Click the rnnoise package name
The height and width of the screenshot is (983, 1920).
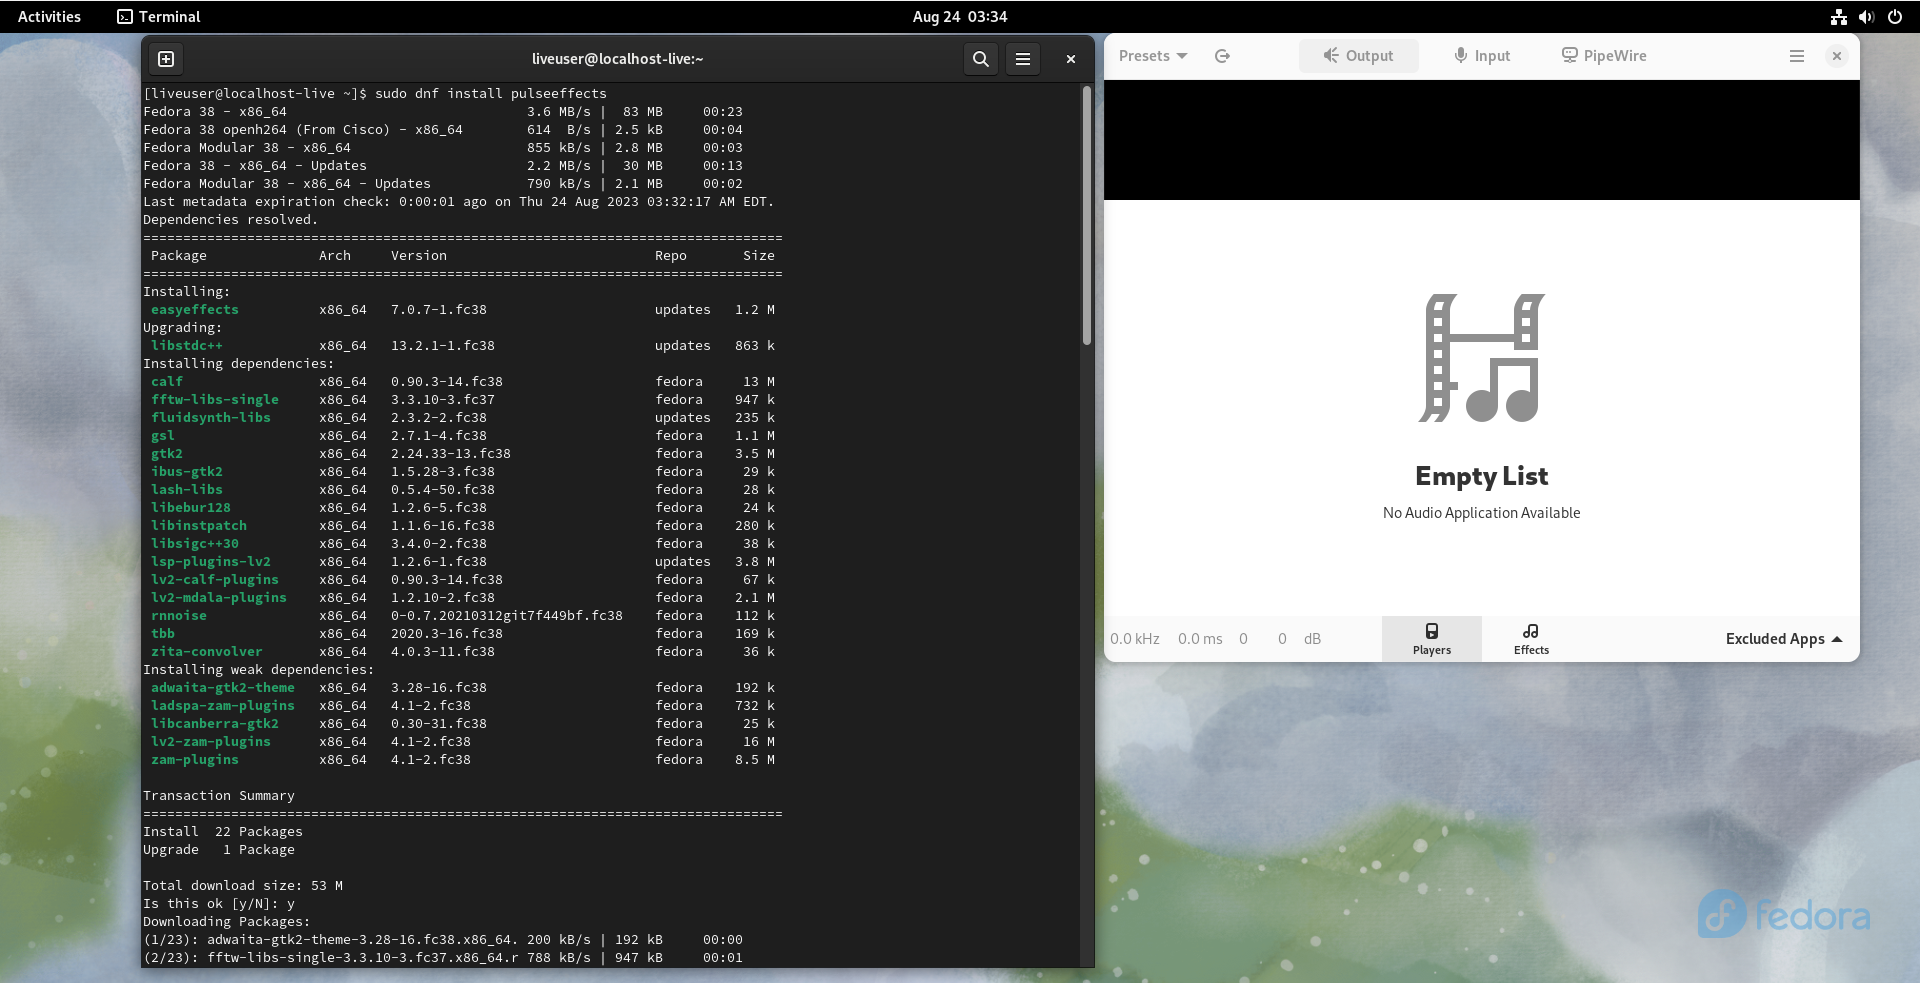point(179,616)
